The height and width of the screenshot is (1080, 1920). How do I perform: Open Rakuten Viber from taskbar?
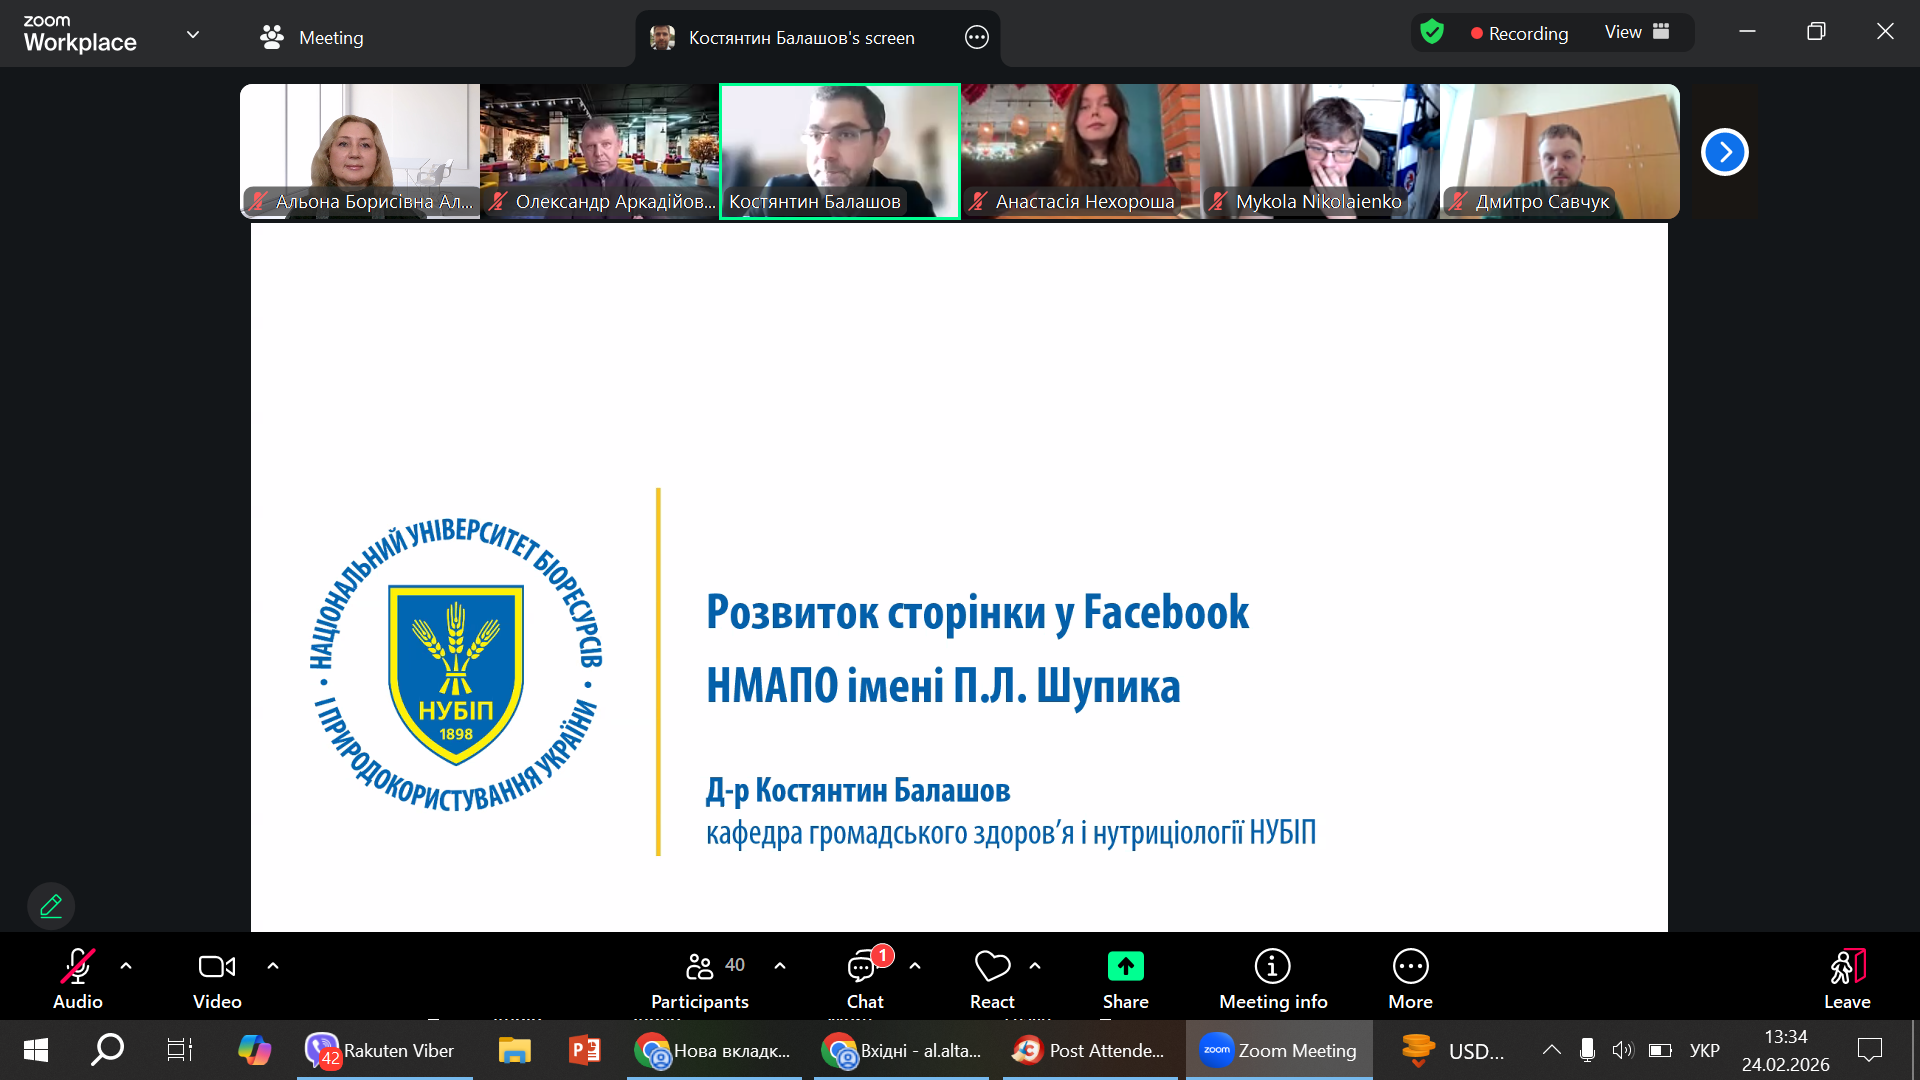click(x=381, y=1050)
